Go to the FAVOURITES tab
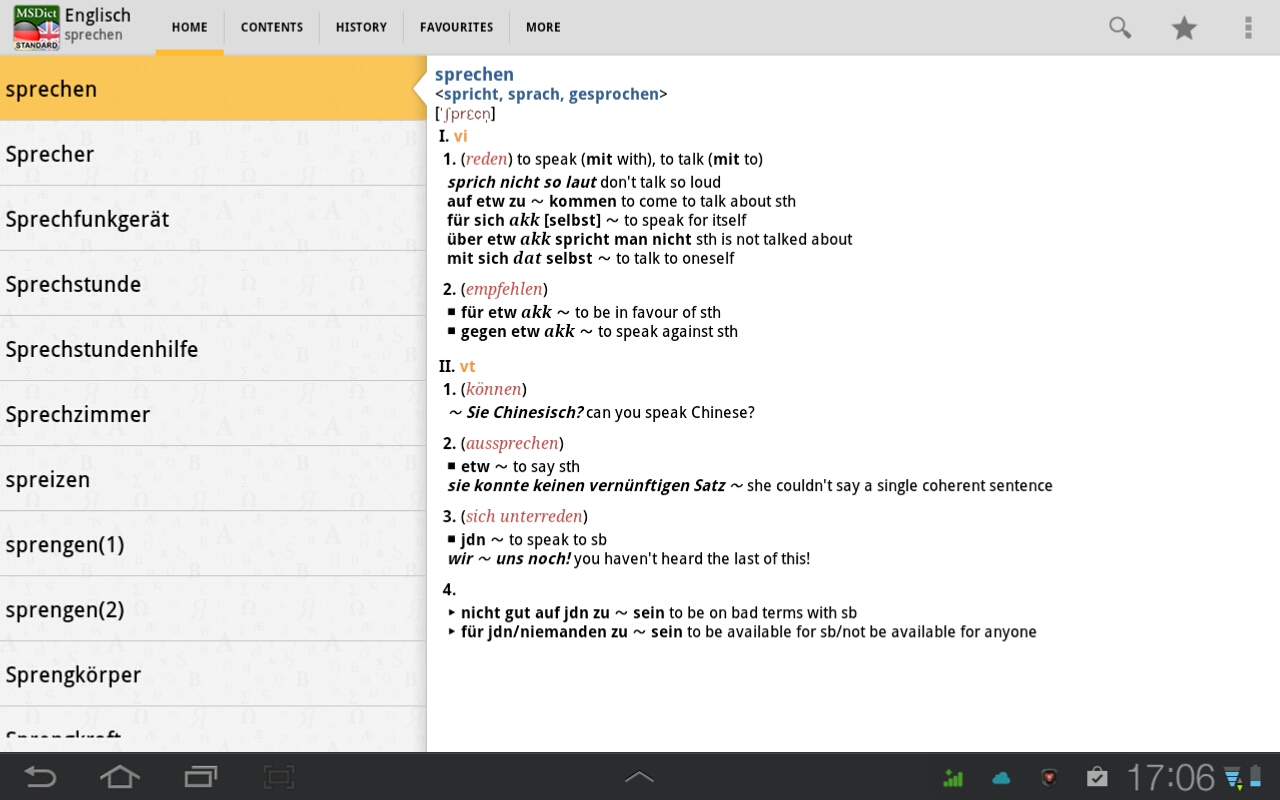The image size is (1280, 800). (456, 28)
